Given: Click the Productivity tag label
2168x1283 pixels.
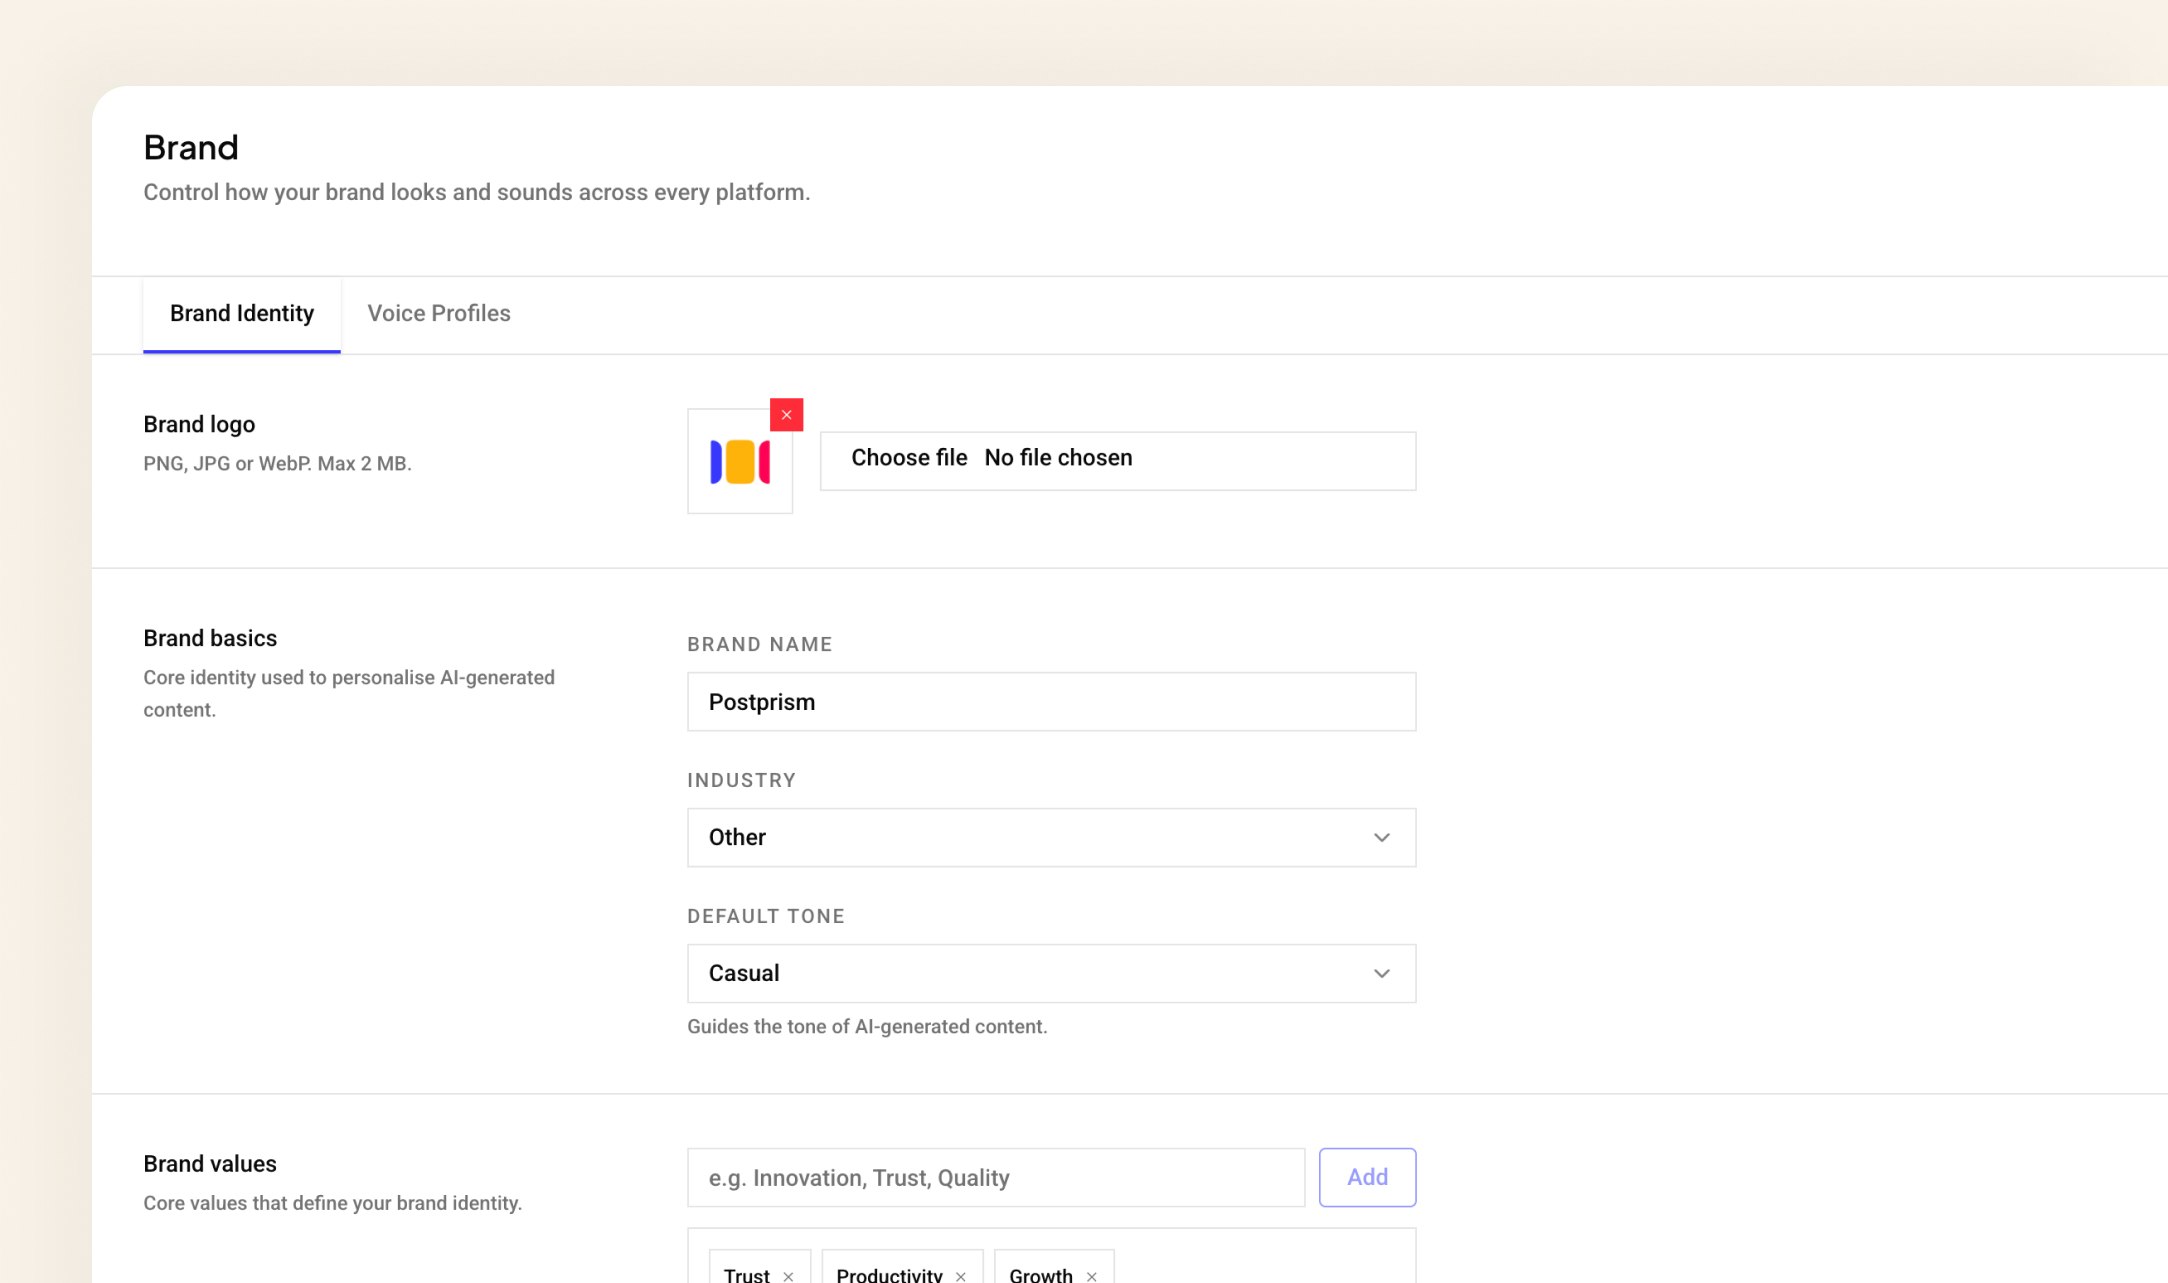Looking at the screenshot, I should pos(889,1275).
